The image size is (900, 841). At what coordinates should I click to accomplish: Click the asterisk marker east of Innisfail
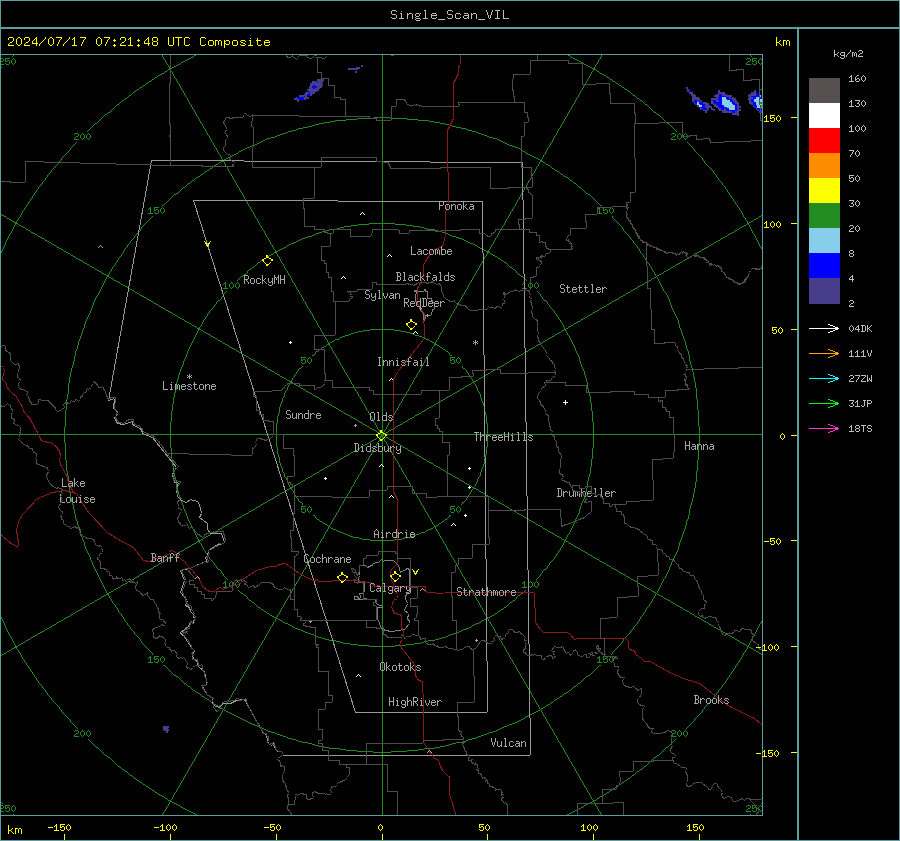pos(475,343)
